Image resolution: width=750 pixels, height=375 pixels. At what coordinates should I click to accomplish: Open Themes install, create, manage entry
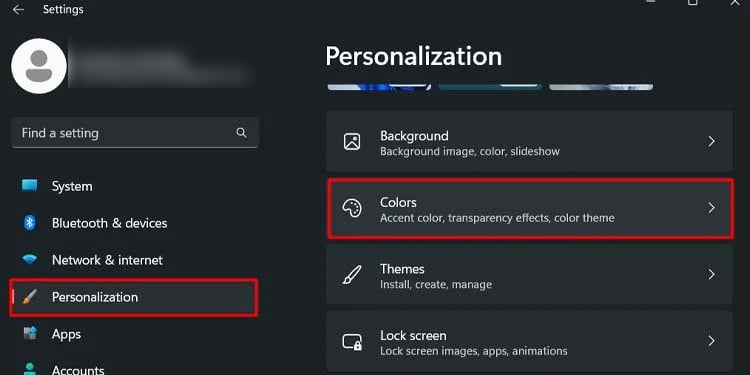[529, 275]
